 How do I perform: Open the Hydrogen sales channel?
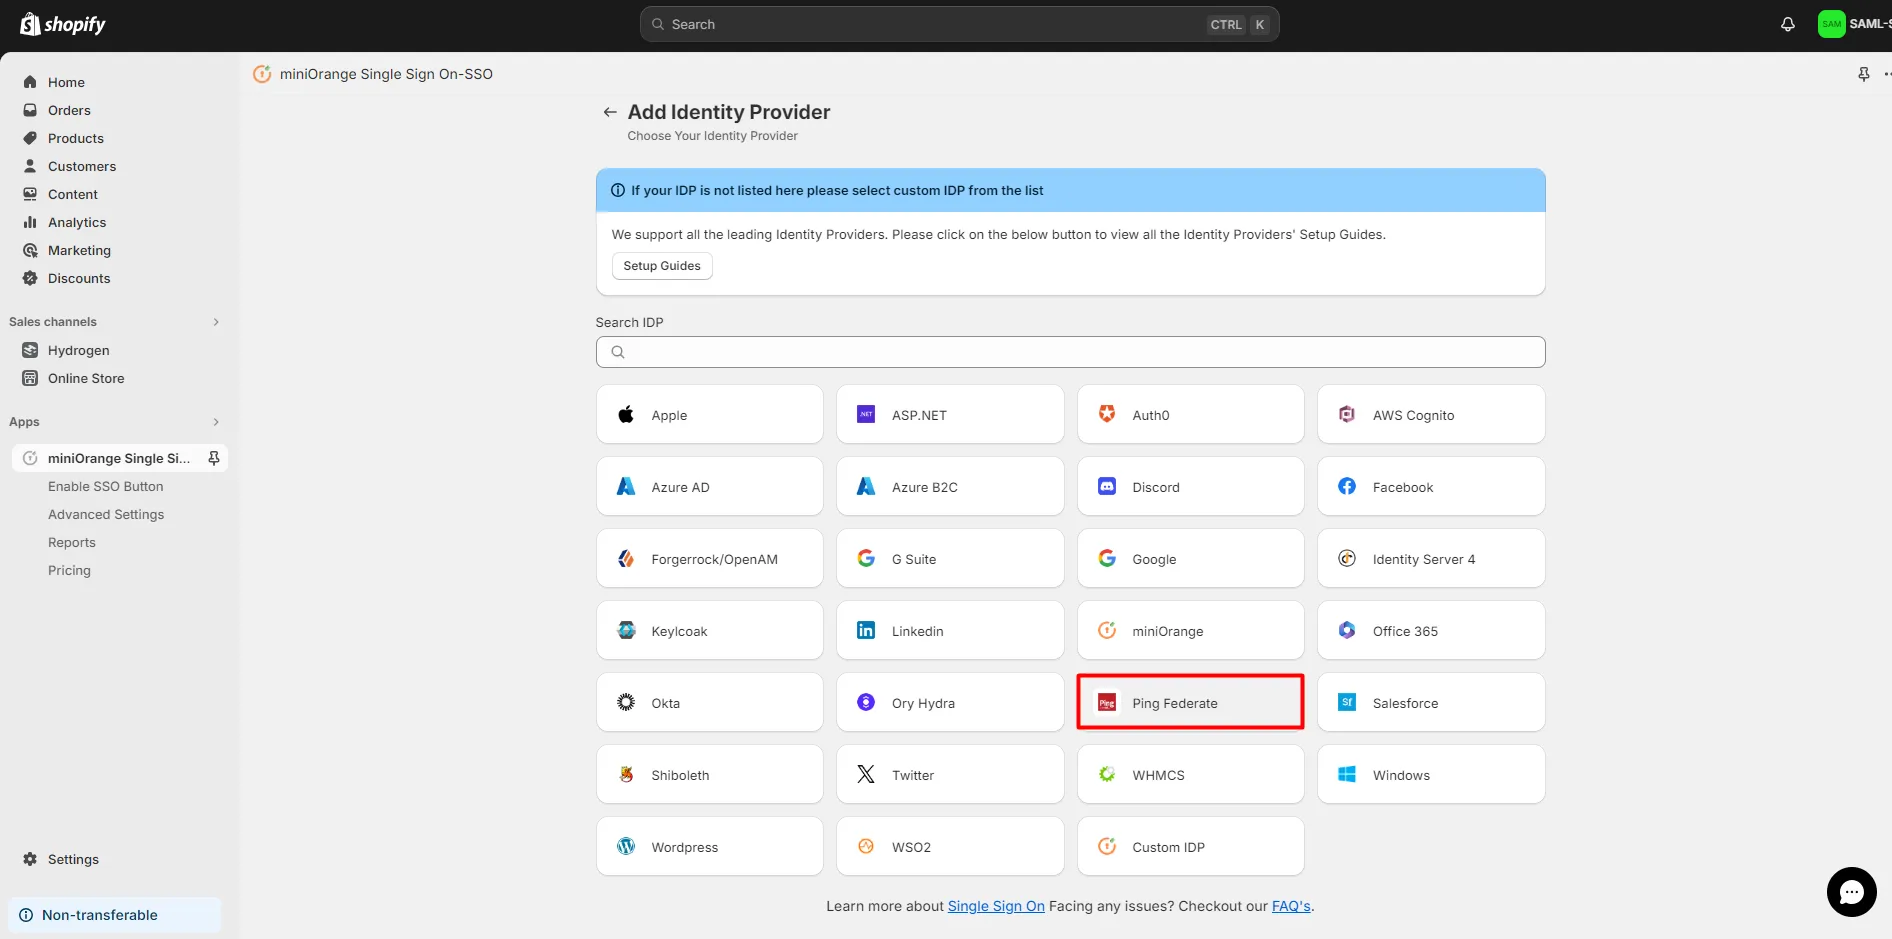point(120,350)
